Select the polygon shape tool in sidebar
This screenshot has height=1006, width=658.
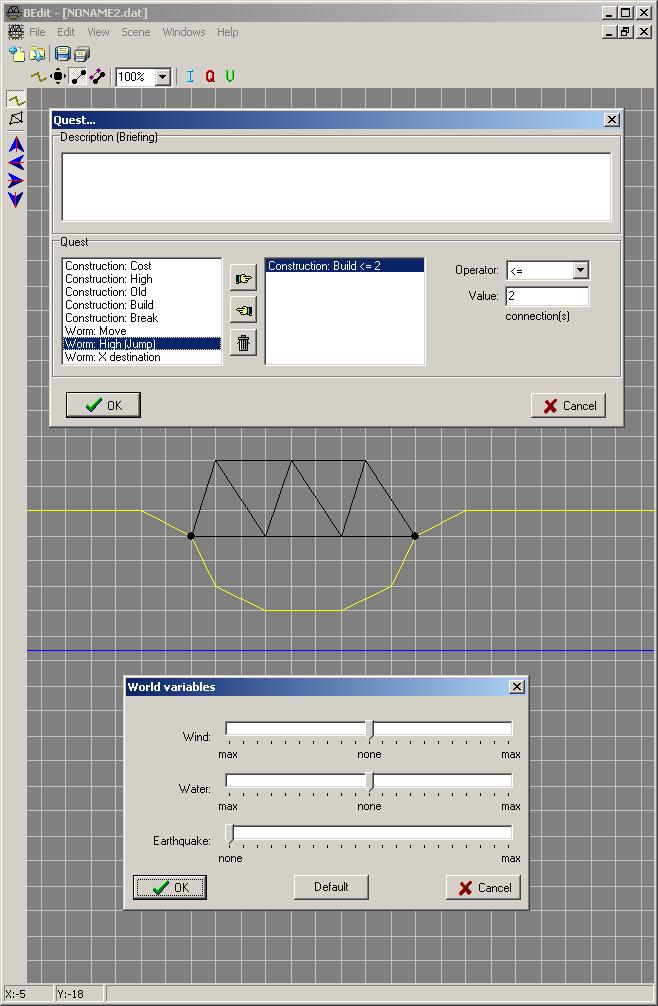coord(16,118)
